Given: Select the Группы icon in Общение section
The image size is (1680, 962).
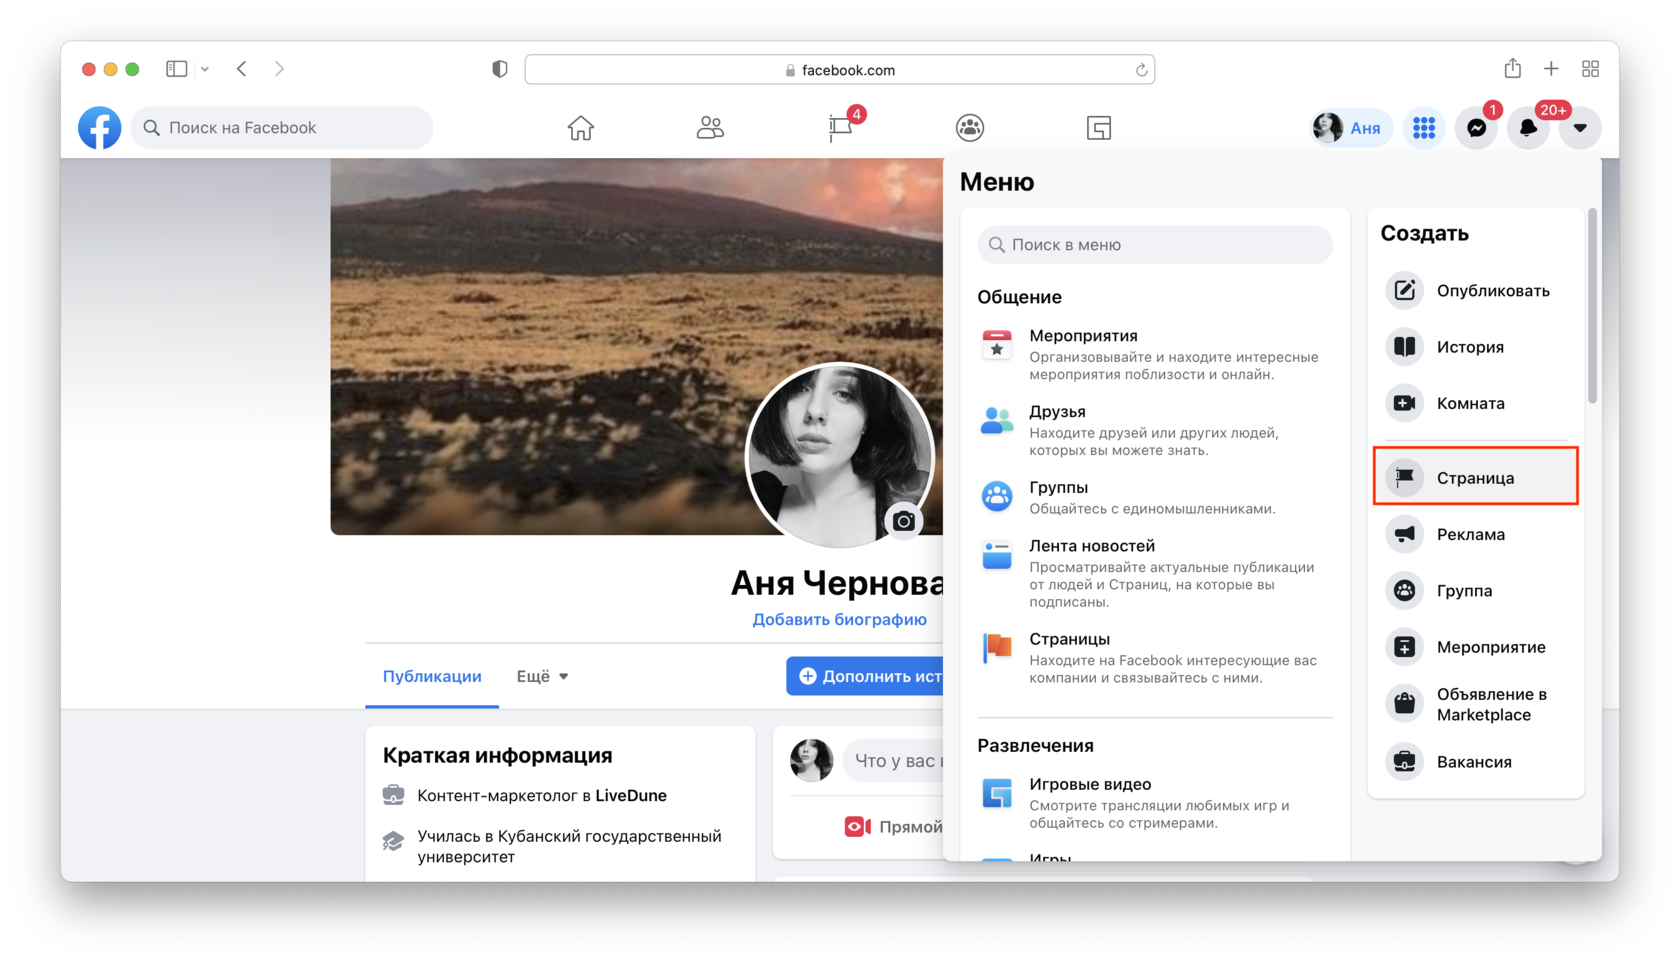Looking at the screenshot, I should click(996, 496).
